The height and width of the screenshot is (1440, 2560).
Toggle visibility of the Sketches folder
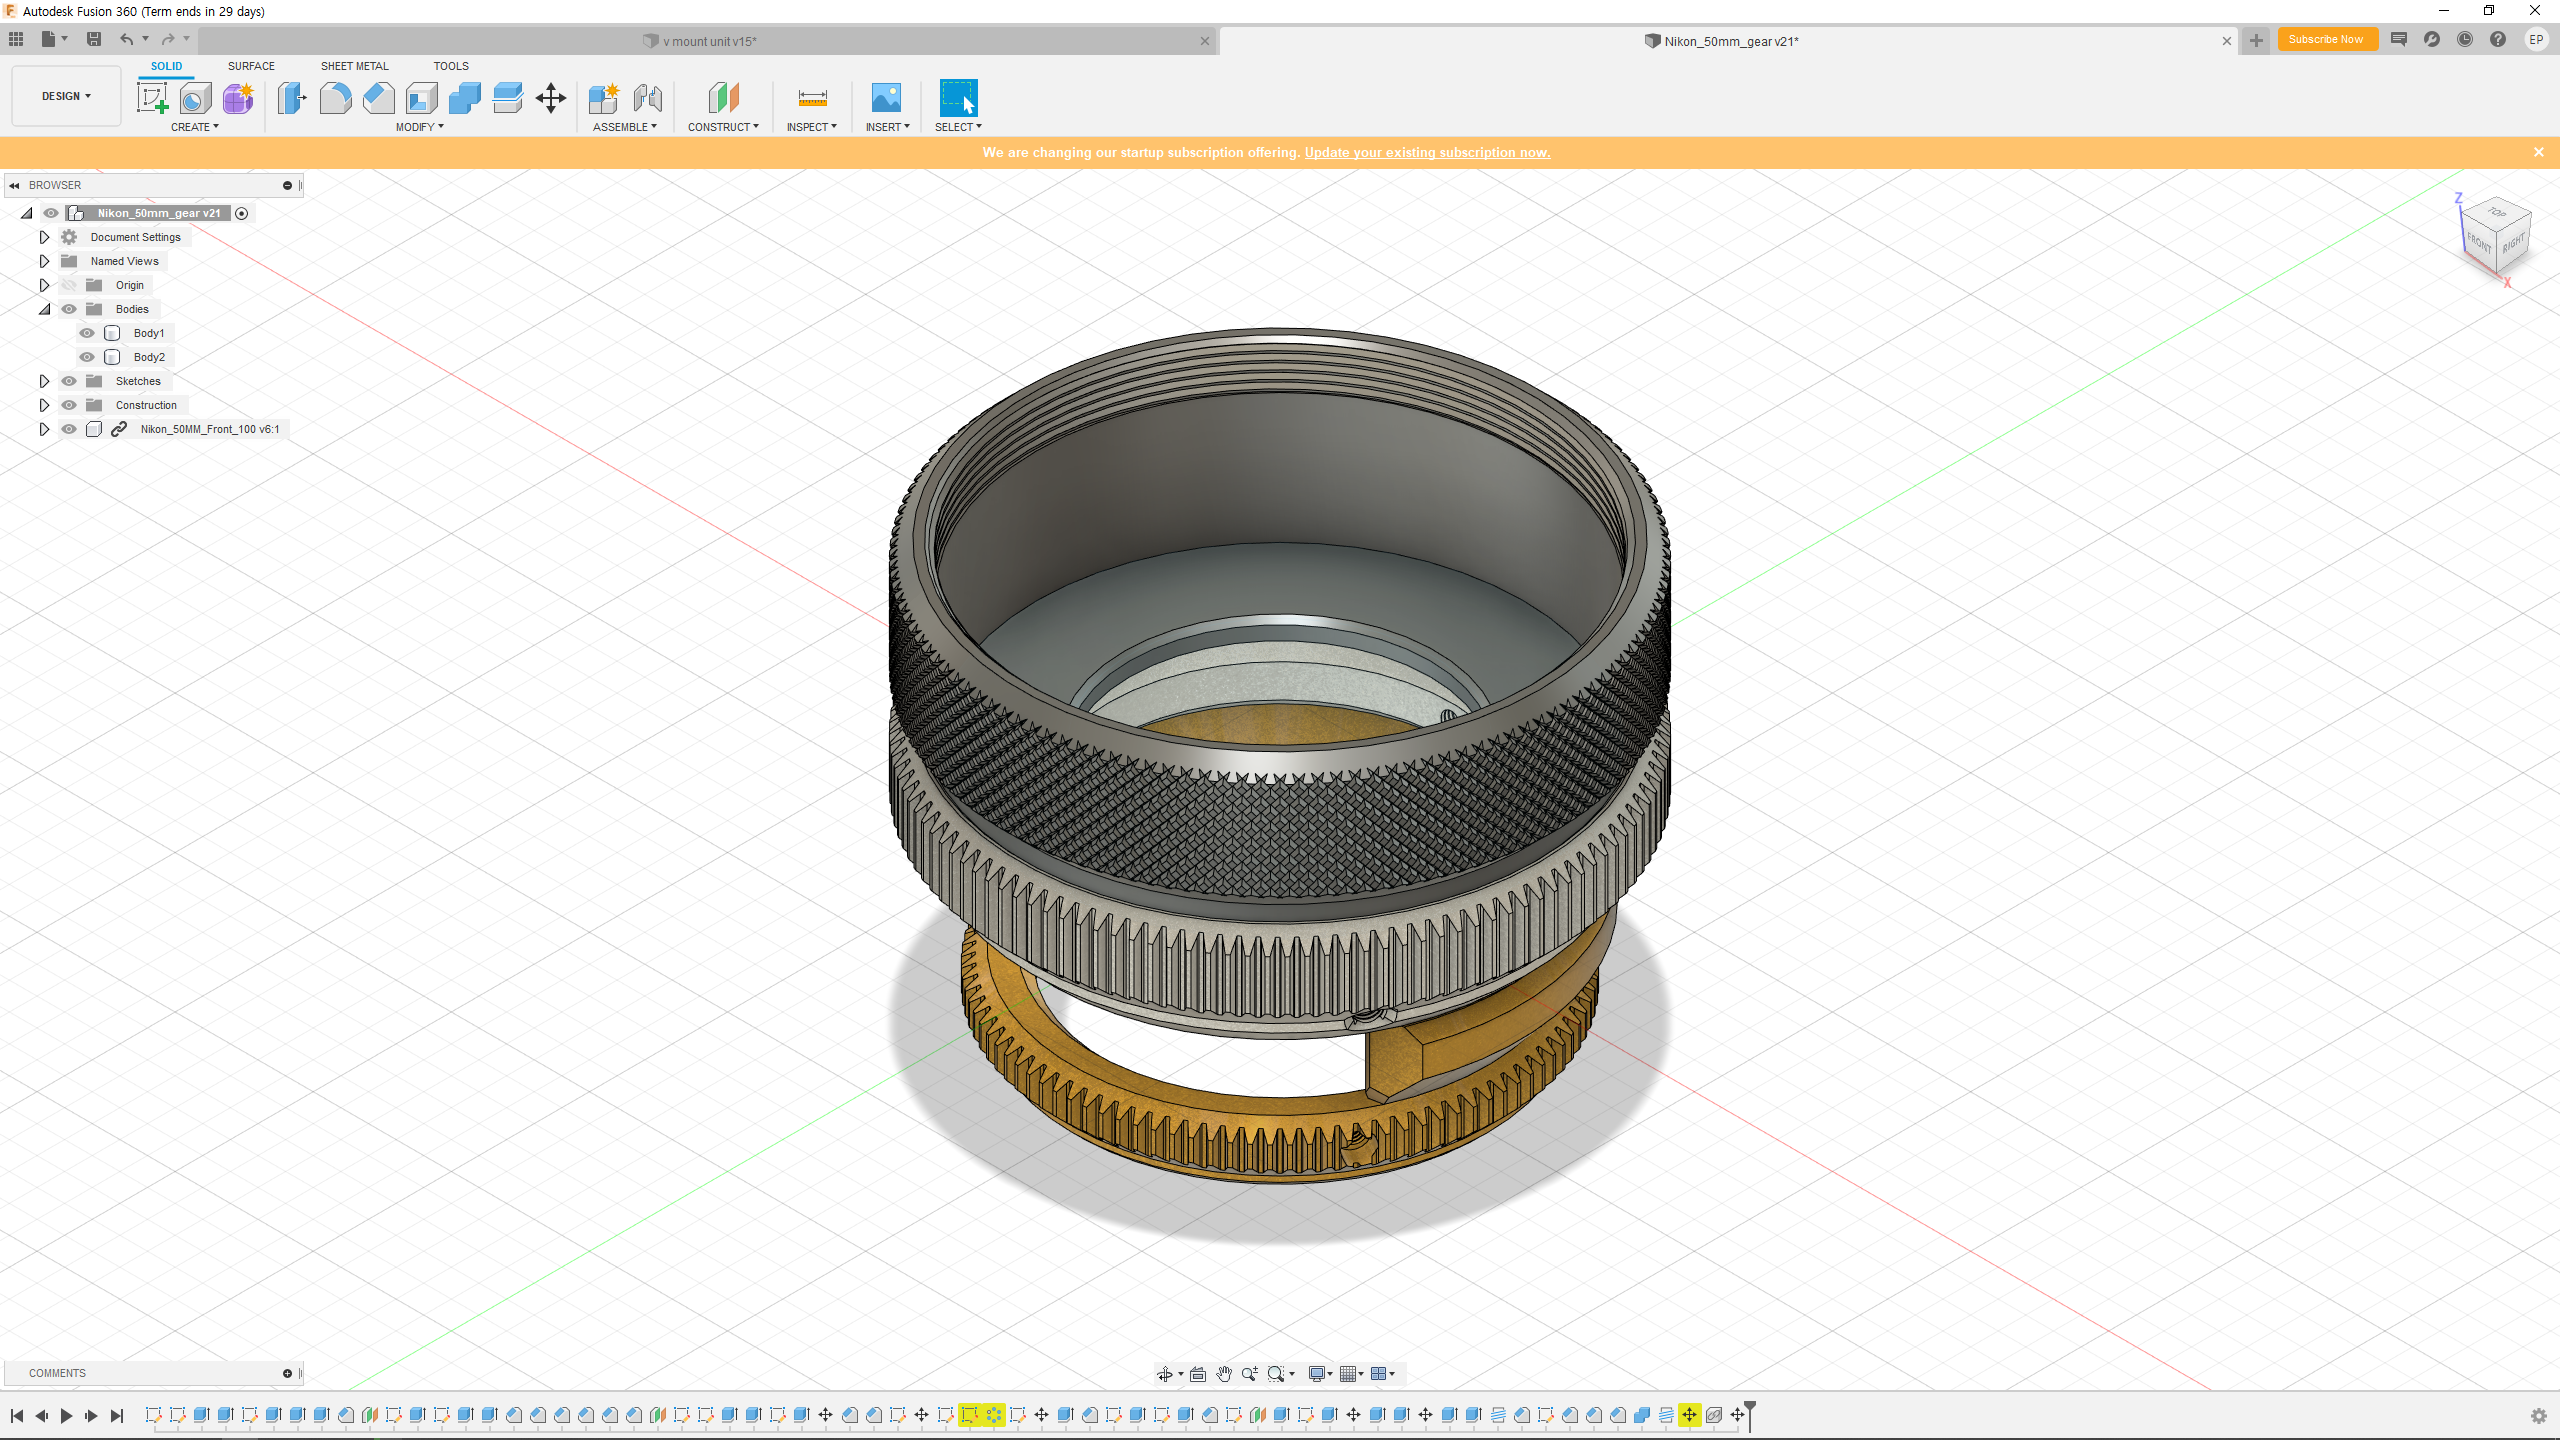pyautogui.click(x=69, y=381)
